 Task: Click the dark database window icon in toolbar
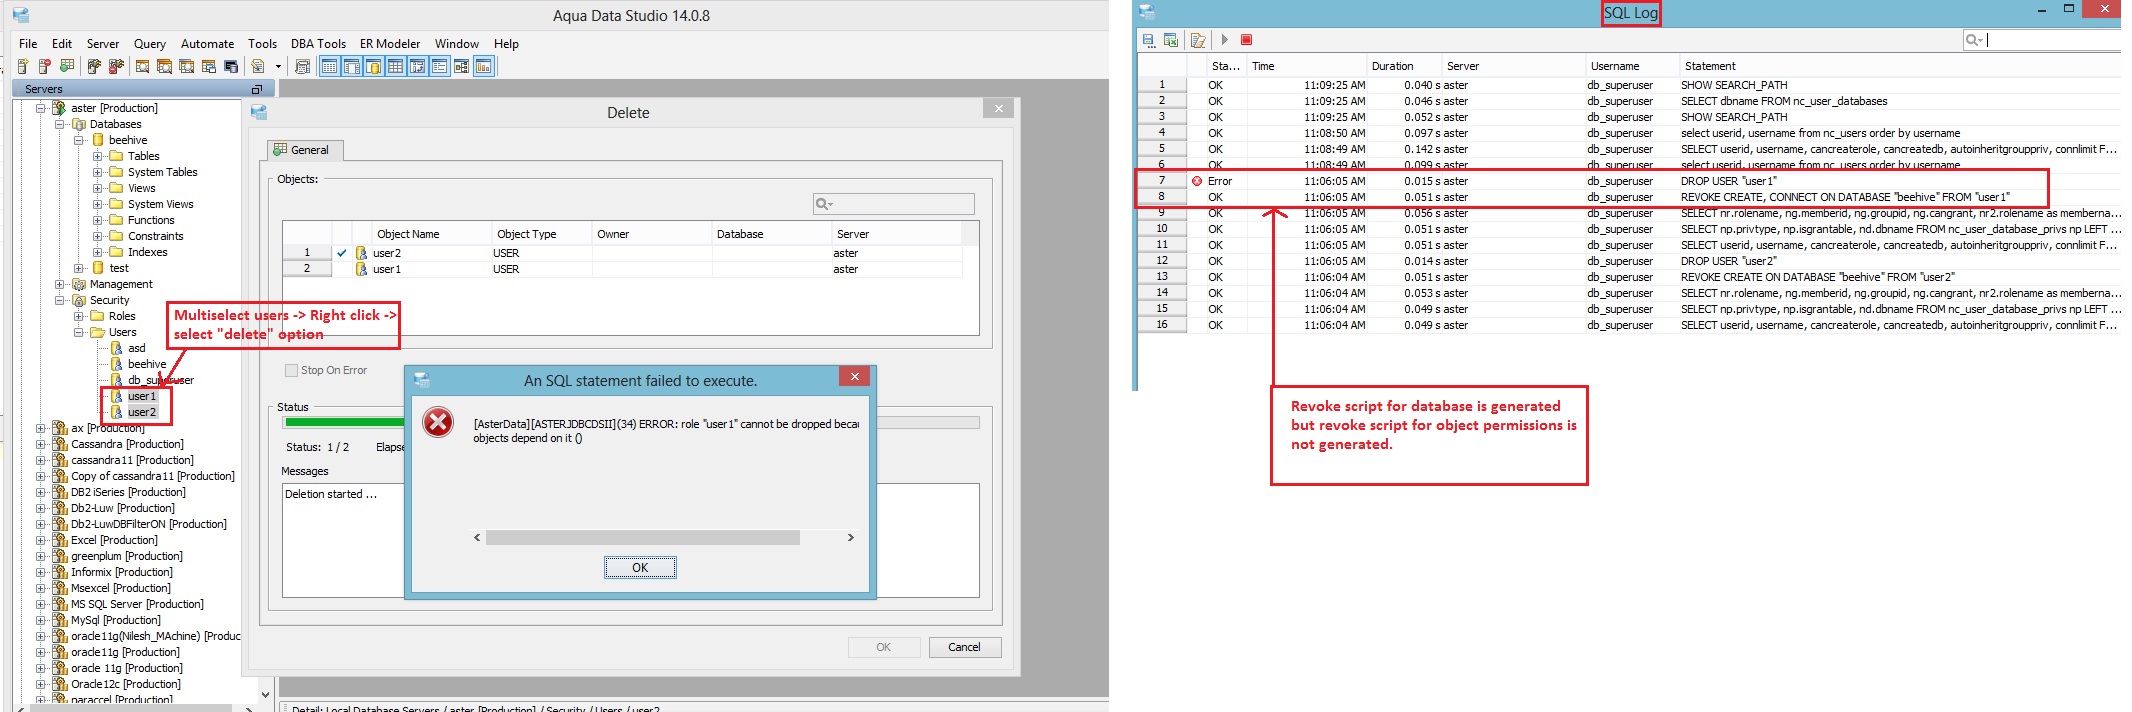231,66
